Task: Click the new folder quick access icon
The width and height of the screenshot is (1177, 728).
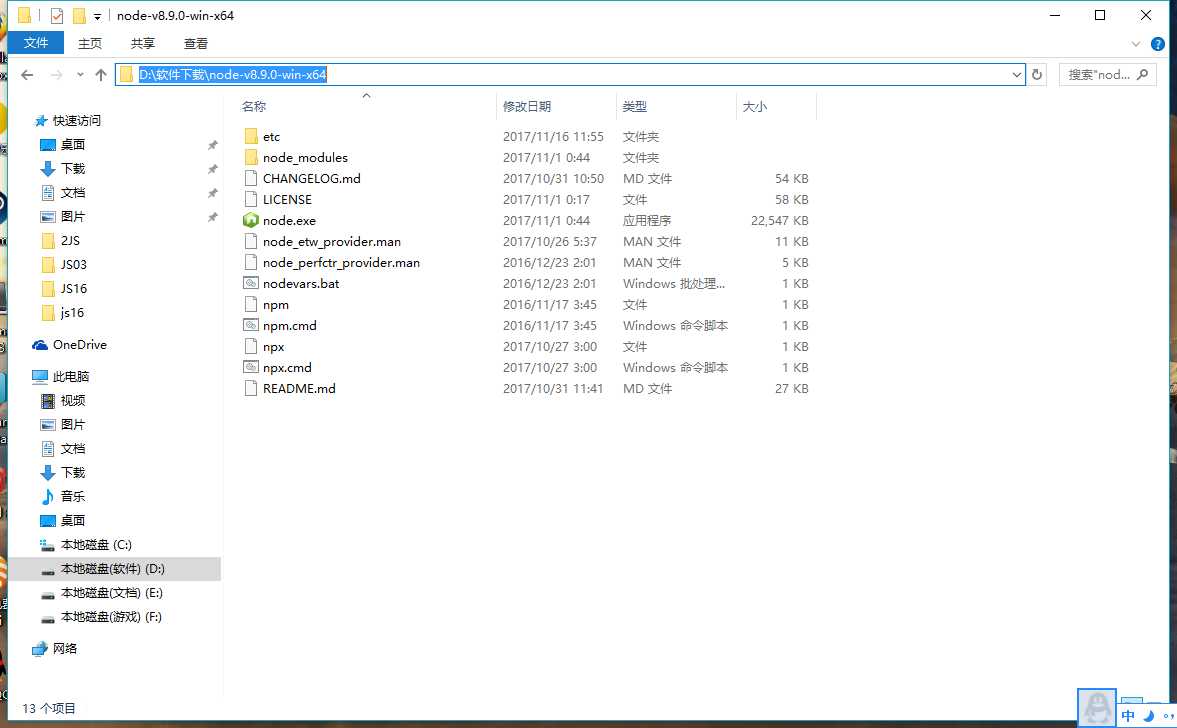Action: pyautogui.click(x=79, y=15)
